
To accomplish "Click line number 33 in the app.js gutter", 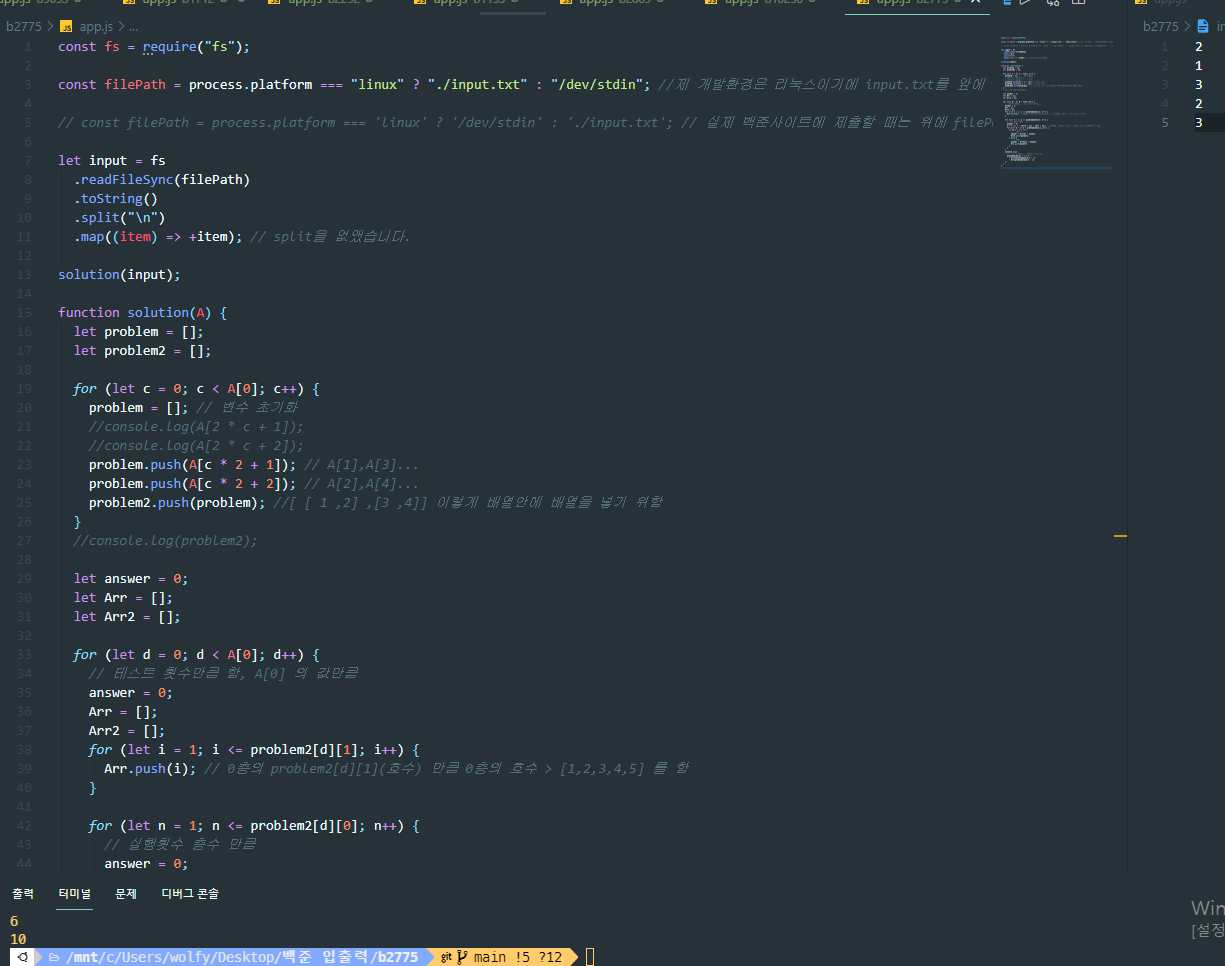I will pos(24,654).
